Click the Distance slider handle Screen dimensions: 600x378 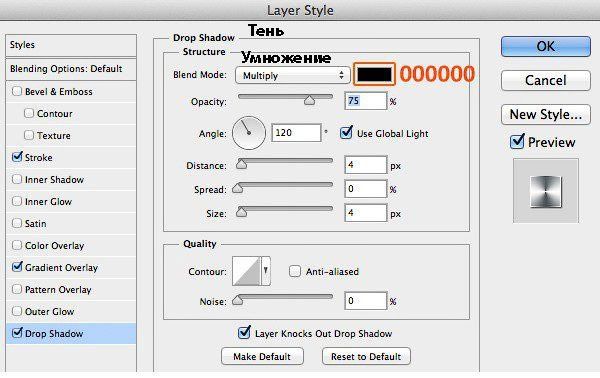click(241, 164)
